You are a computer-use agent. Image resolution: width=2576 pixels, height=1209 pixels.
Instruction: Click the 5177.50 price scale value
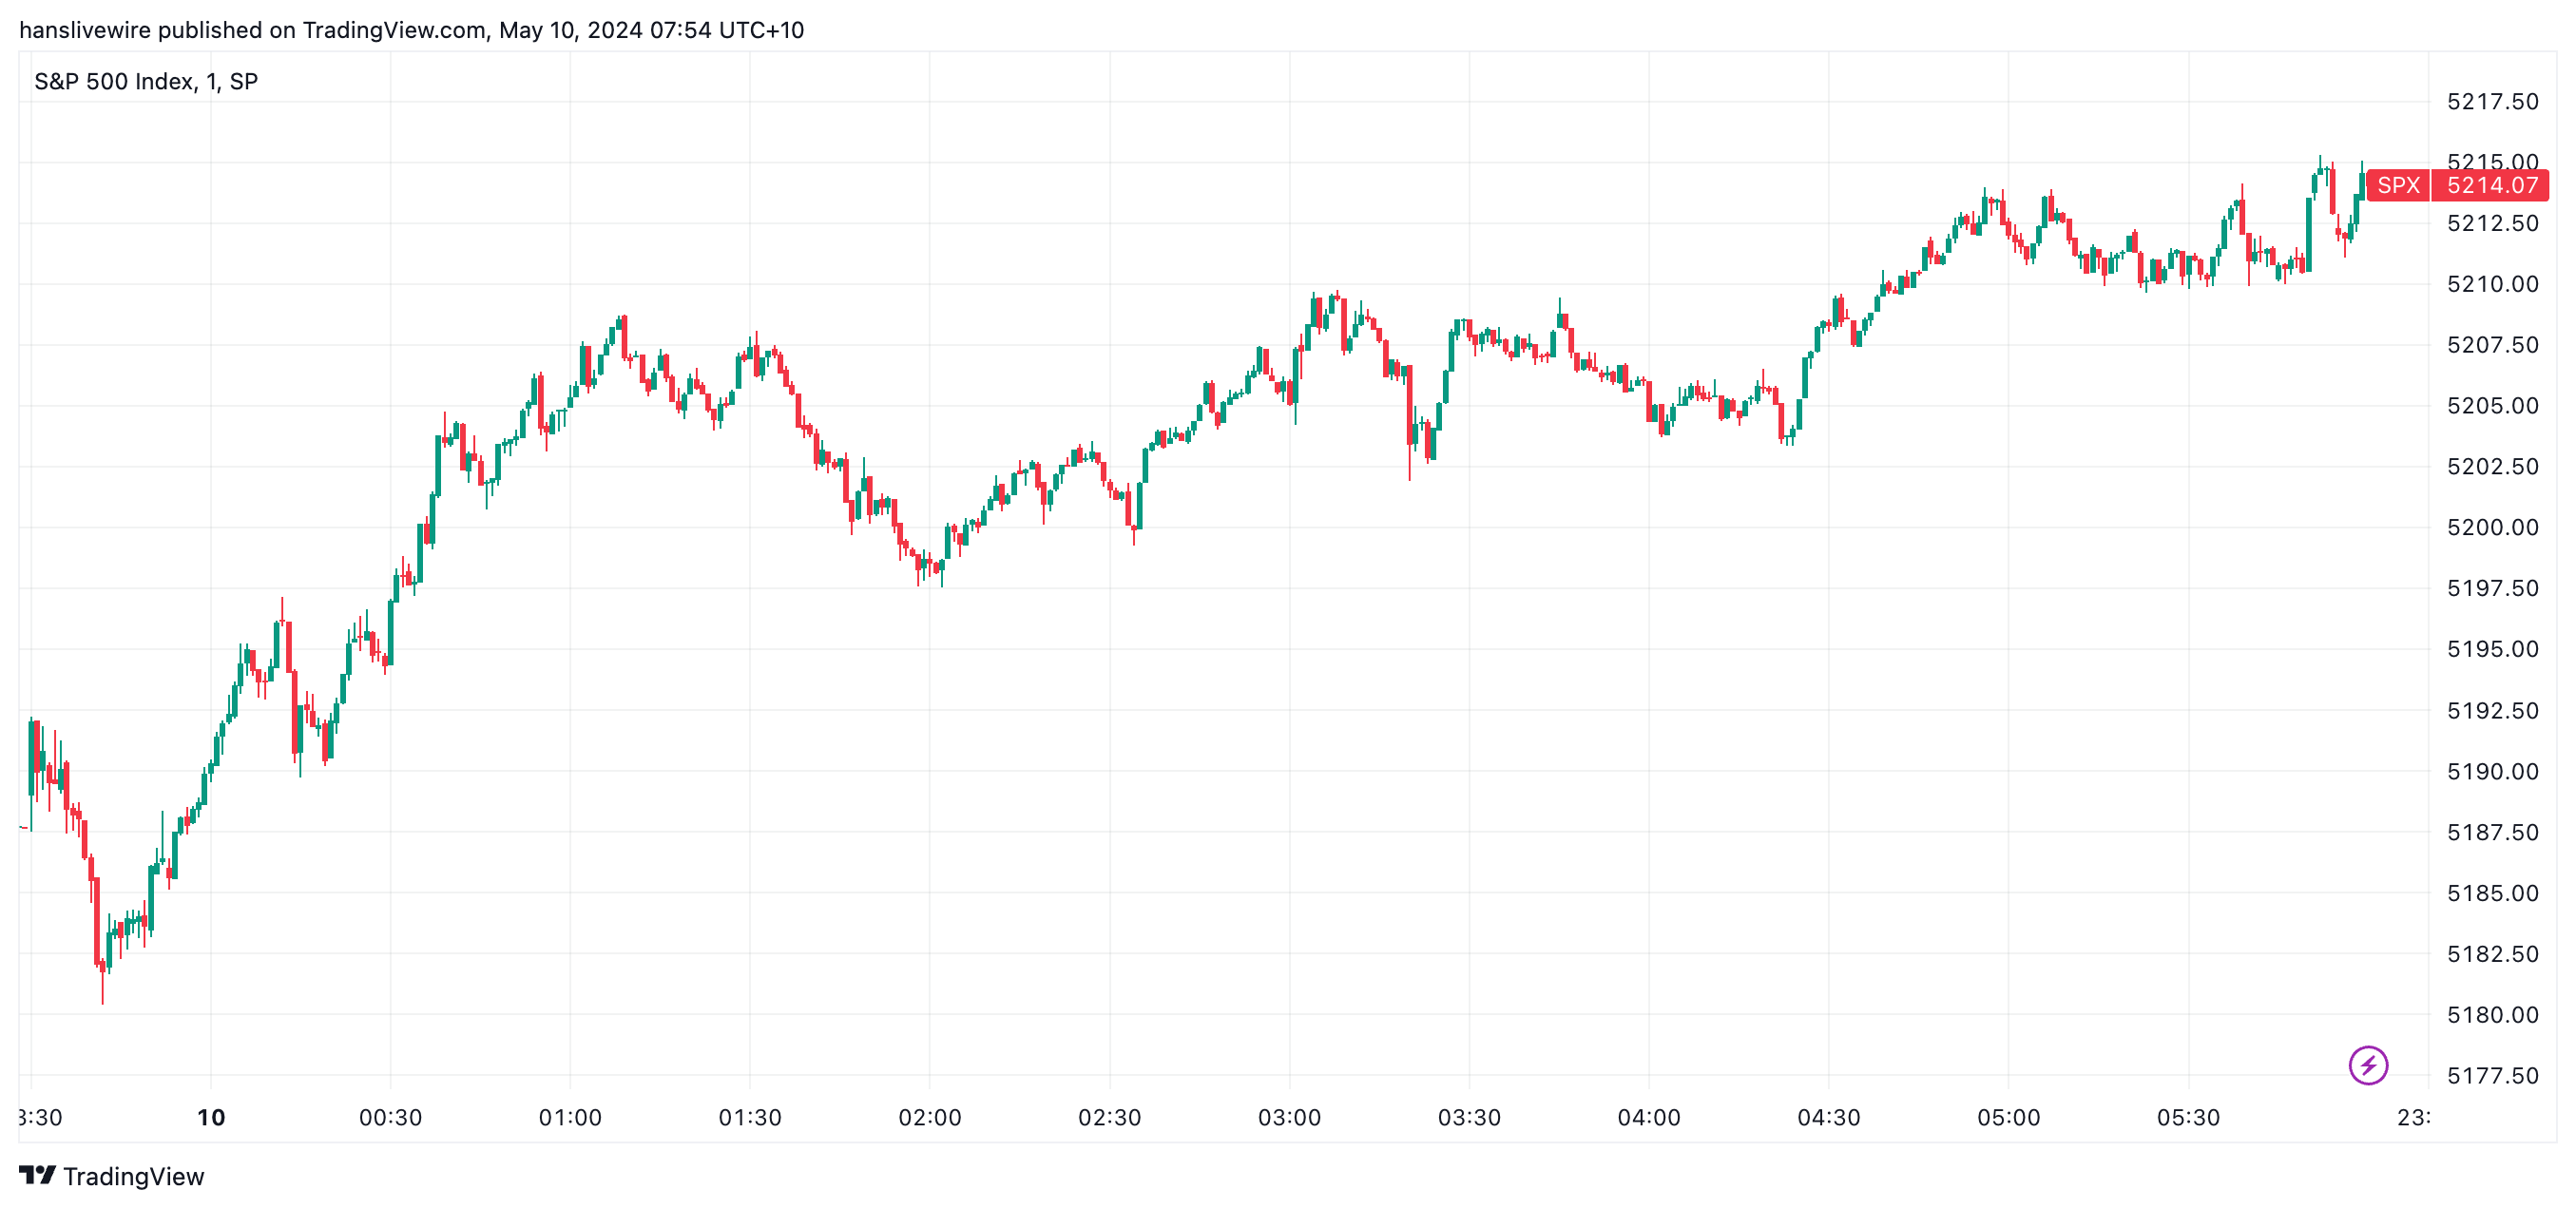pyautogui.click(x=2492, y=1075)
